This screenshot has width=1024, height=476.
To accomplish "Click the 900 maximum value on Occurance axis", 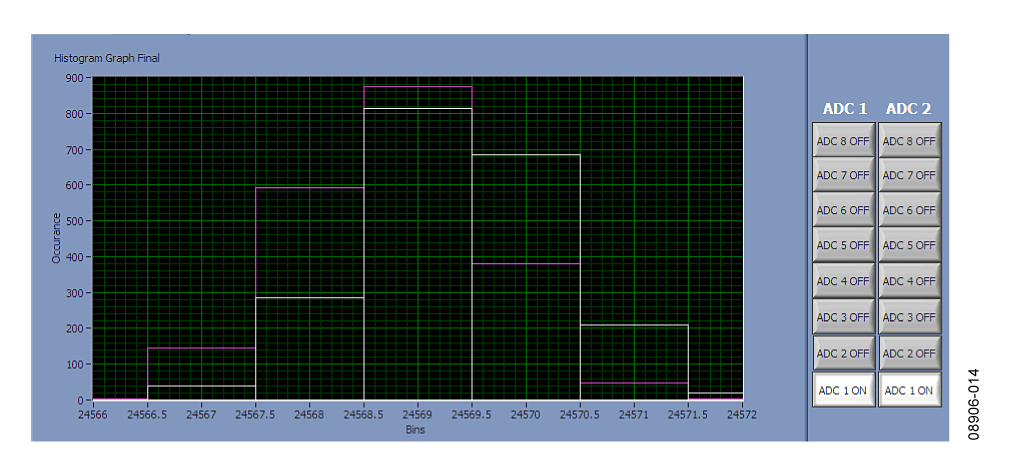I will pos(75,78).
